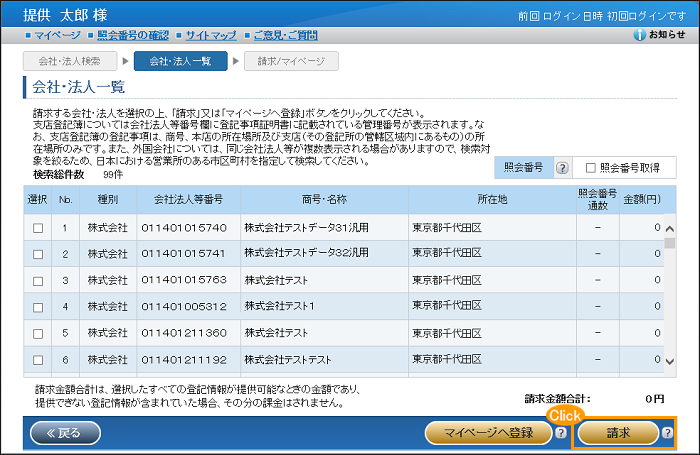700x455 pixels.
Task: Click company number 011401005312
Action: 184,307
